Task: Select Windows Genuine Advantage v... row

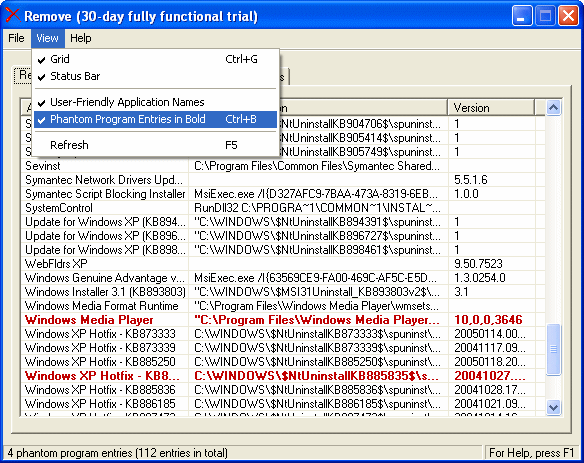Action: [x=283, y=278]
